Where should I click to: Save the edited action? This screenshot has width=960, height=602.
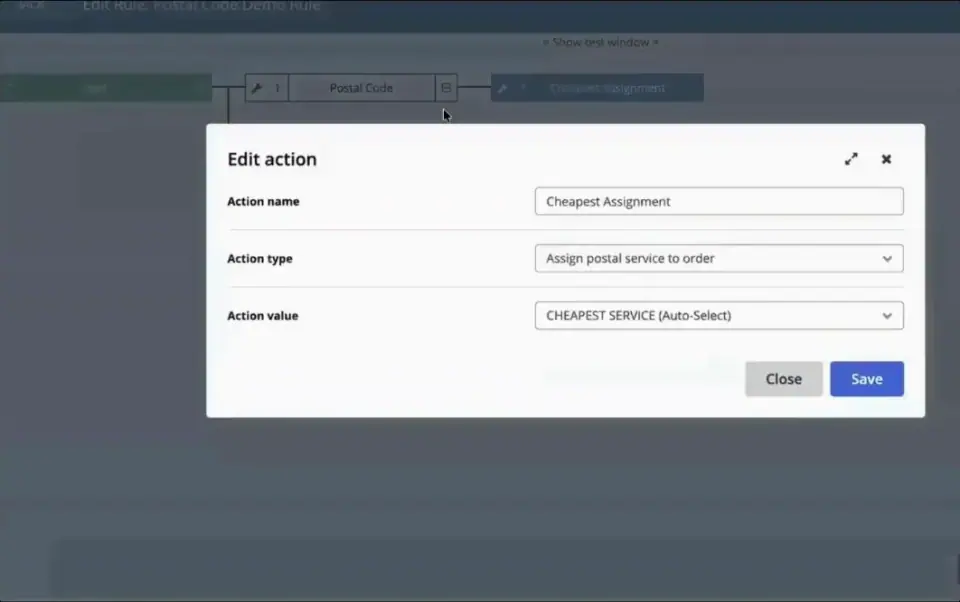coord(866,379)
